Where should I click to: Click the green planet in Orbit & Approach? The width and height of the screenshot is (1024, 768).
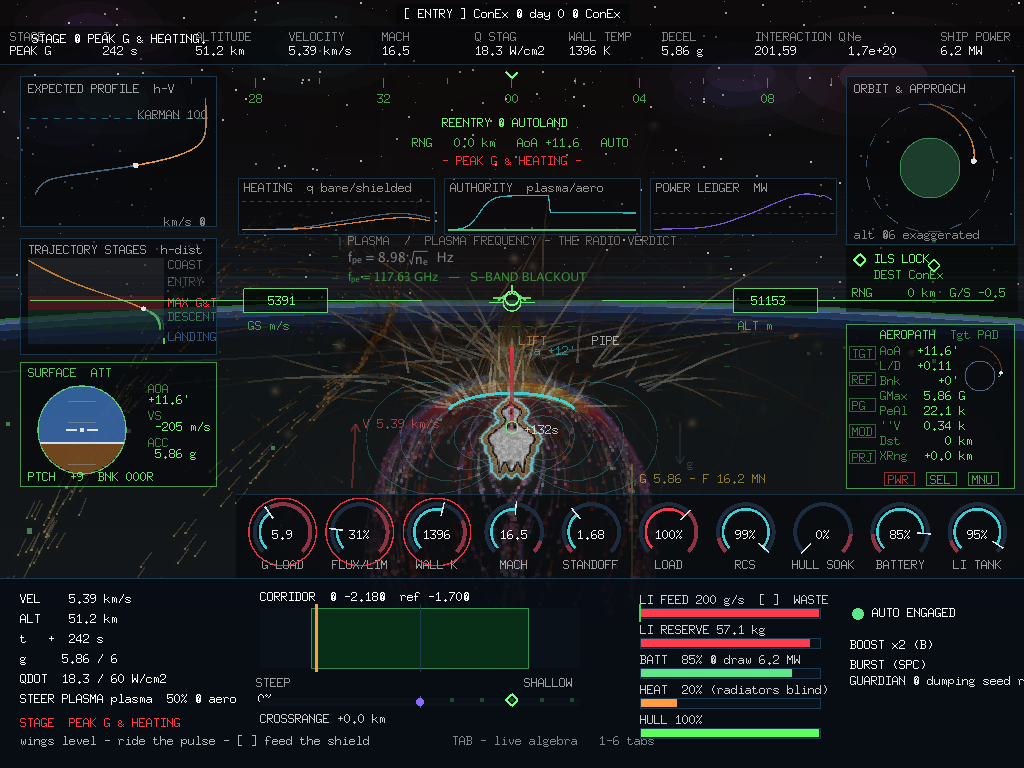coord(929,168)
